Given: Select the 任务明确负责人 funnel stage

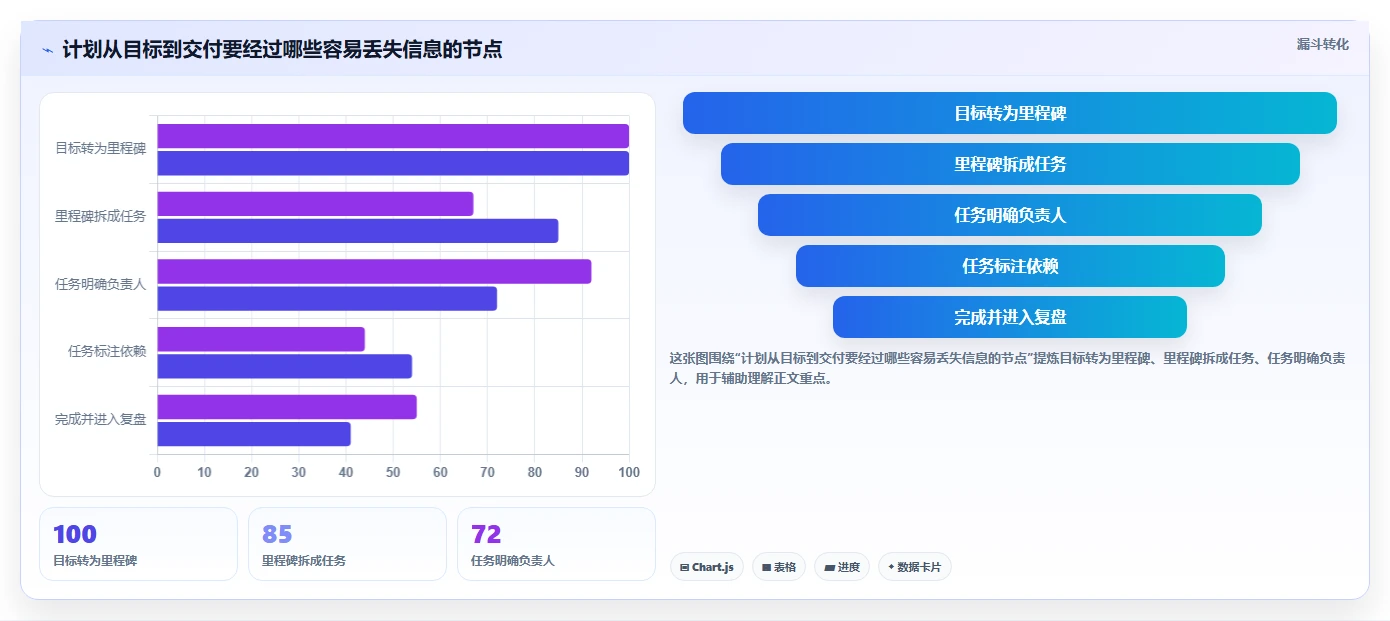Looking at the screenshot, I should pos(1009,215).
